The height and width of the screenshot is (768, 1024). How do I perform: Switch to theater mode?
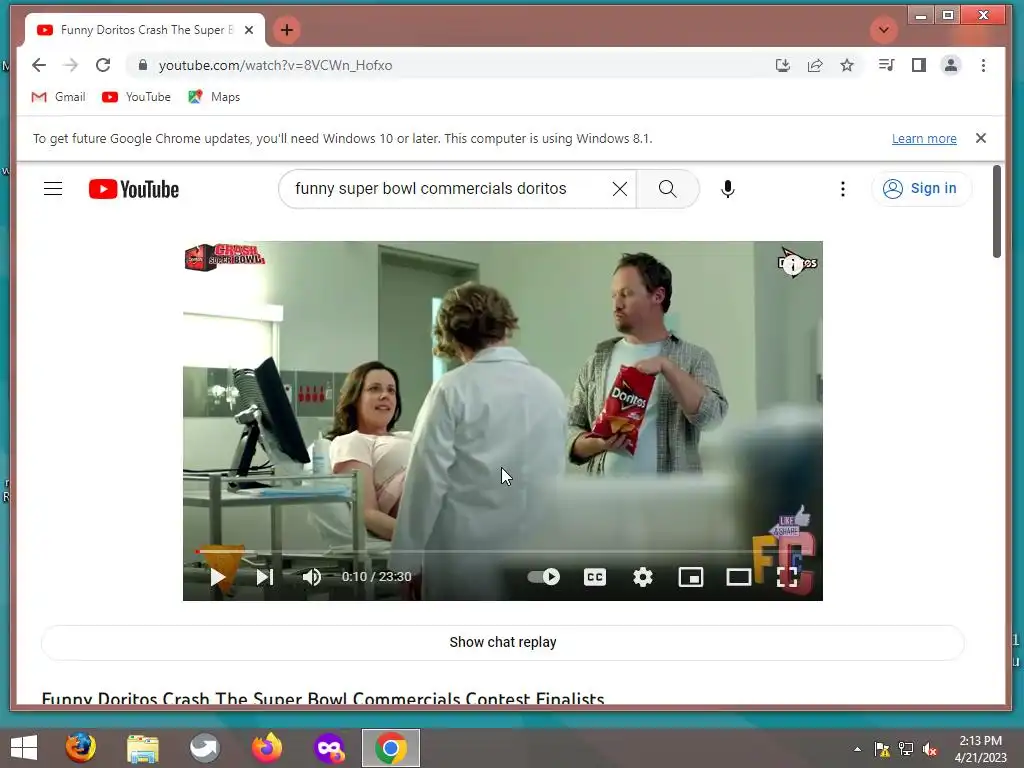[x=739, y=577]
